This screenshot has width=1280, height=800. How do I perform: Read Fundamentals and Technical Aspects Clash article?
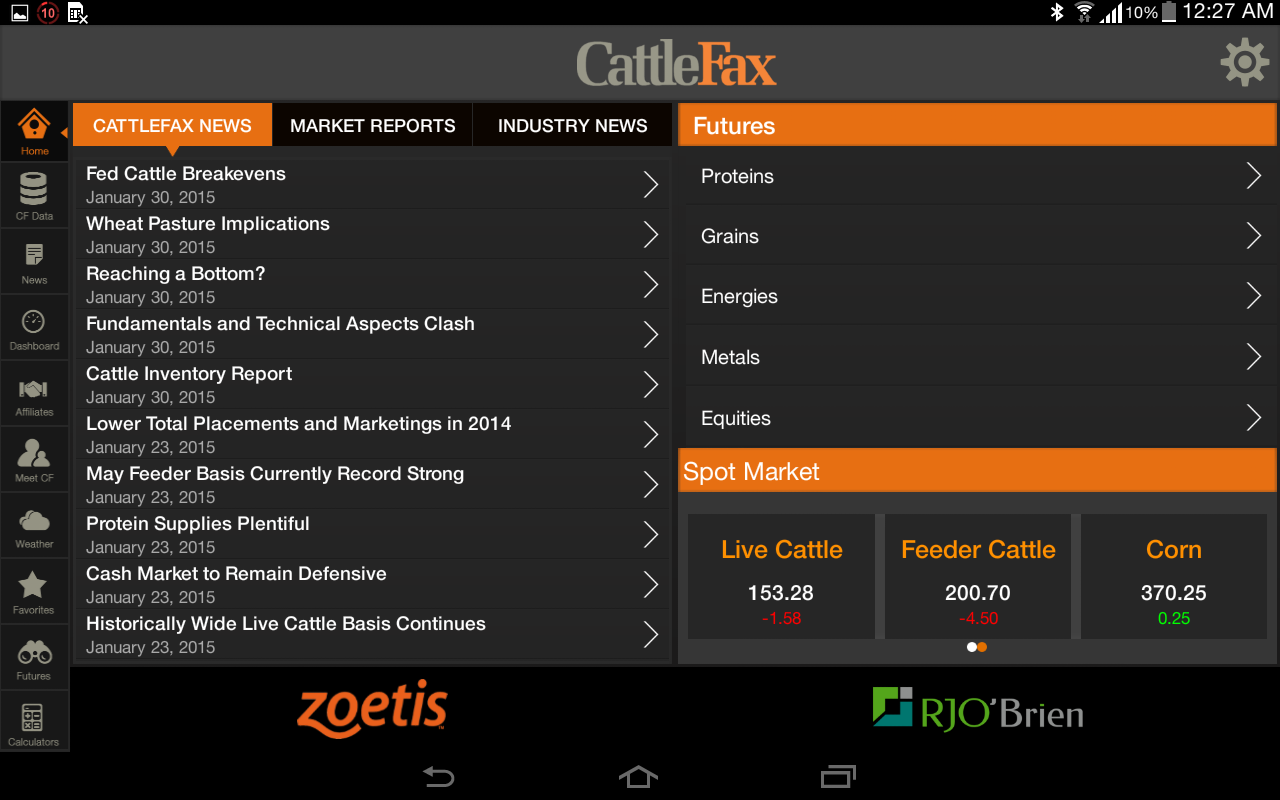tap(372, 334)
